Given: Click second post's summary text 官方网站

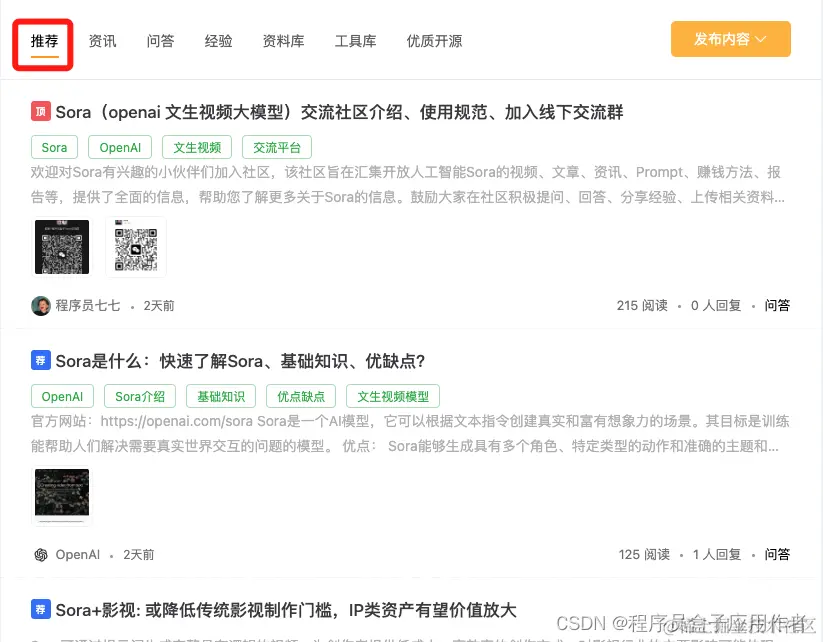Looking at the screenshot, I should (409, 434).
